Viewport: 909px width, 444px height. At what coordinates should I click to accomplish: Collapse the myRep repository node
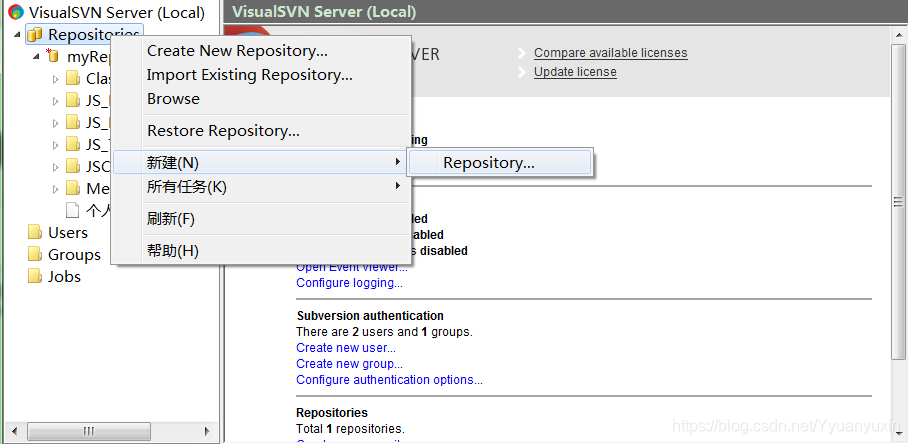pos(37,57)
